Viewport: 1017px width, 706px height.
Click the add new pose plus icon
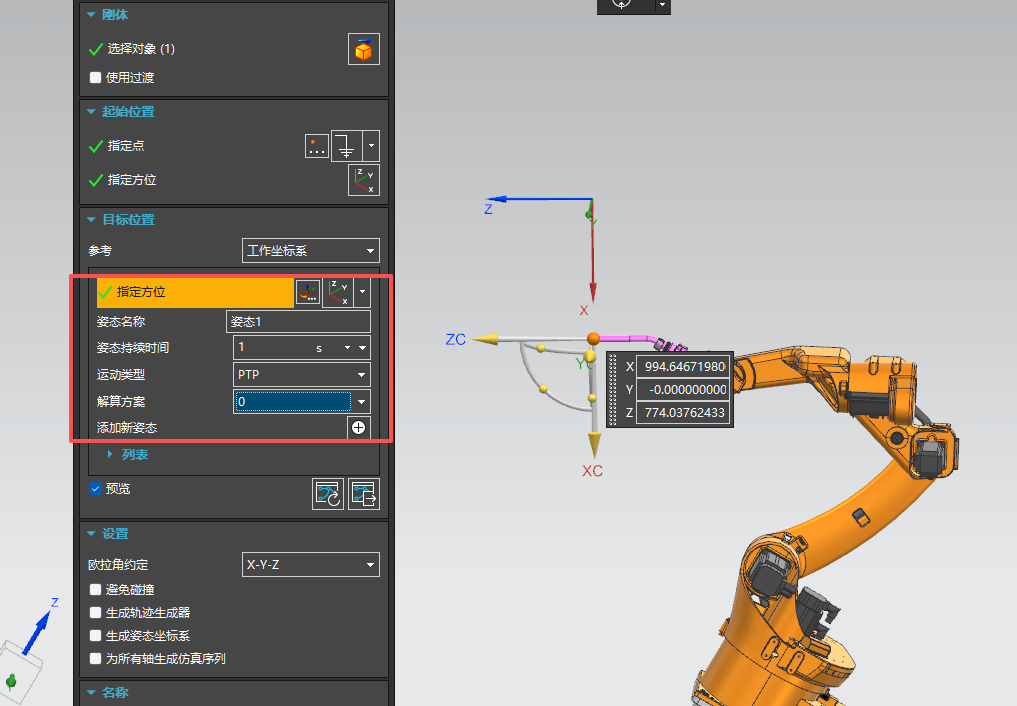coord(358,427)
